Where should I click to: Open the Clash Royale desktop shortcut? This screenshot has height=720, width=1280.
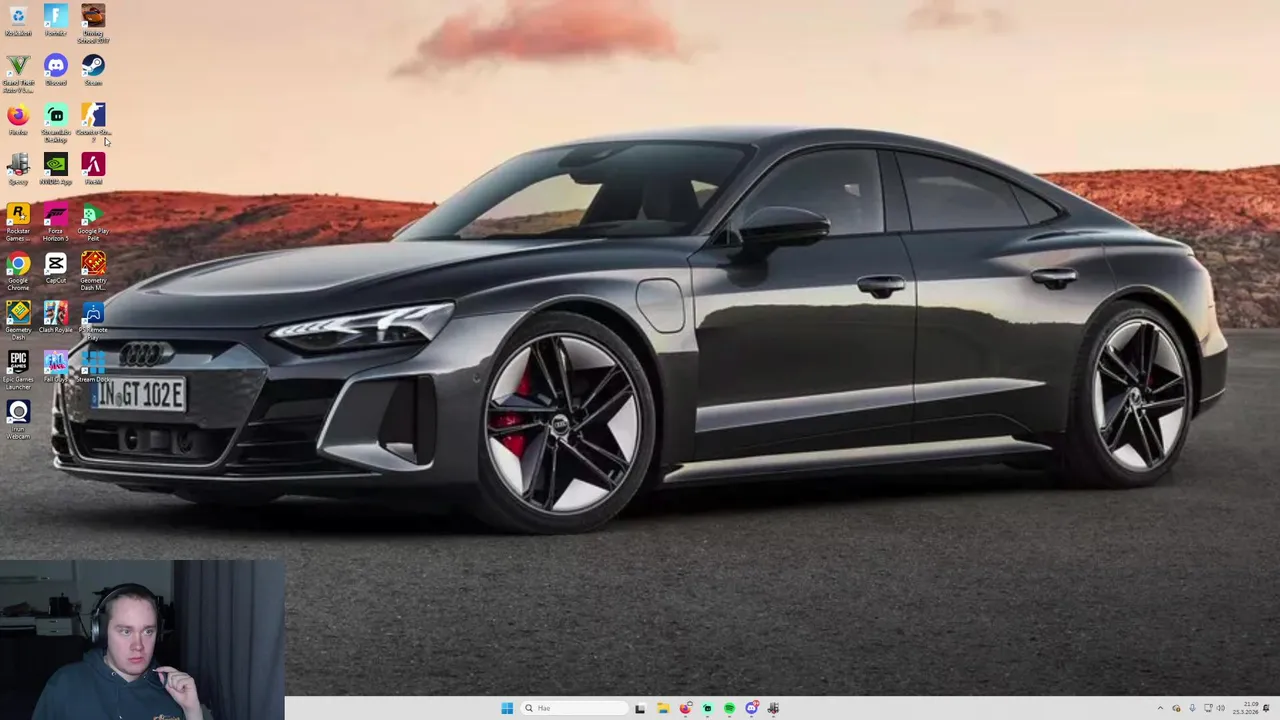point(55,318)
